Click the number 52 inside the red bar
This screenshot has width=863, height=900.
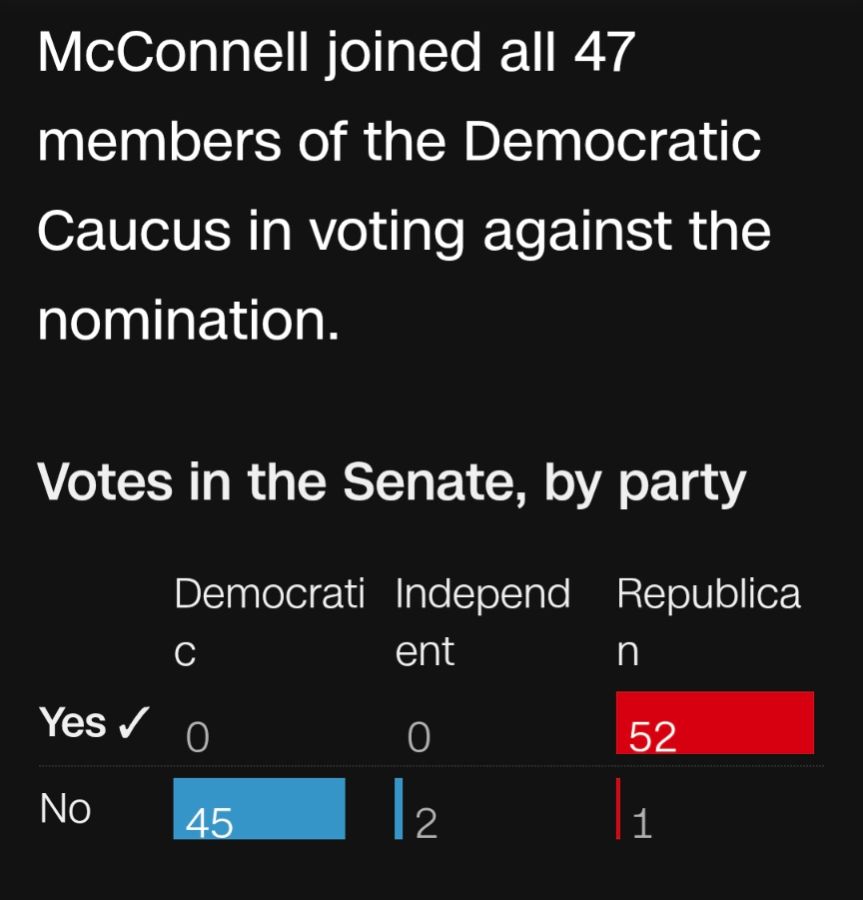pyautogui.click(x=652, y=736)
